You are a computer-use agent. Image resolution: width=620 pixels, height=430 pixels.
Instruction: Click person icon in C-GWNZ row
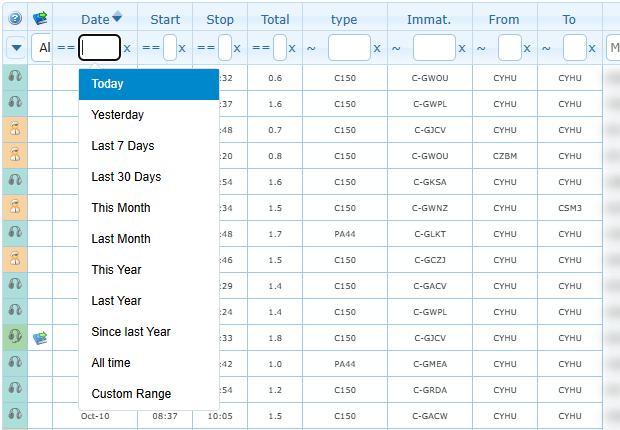pyautogui.click(x=15, y=206)
